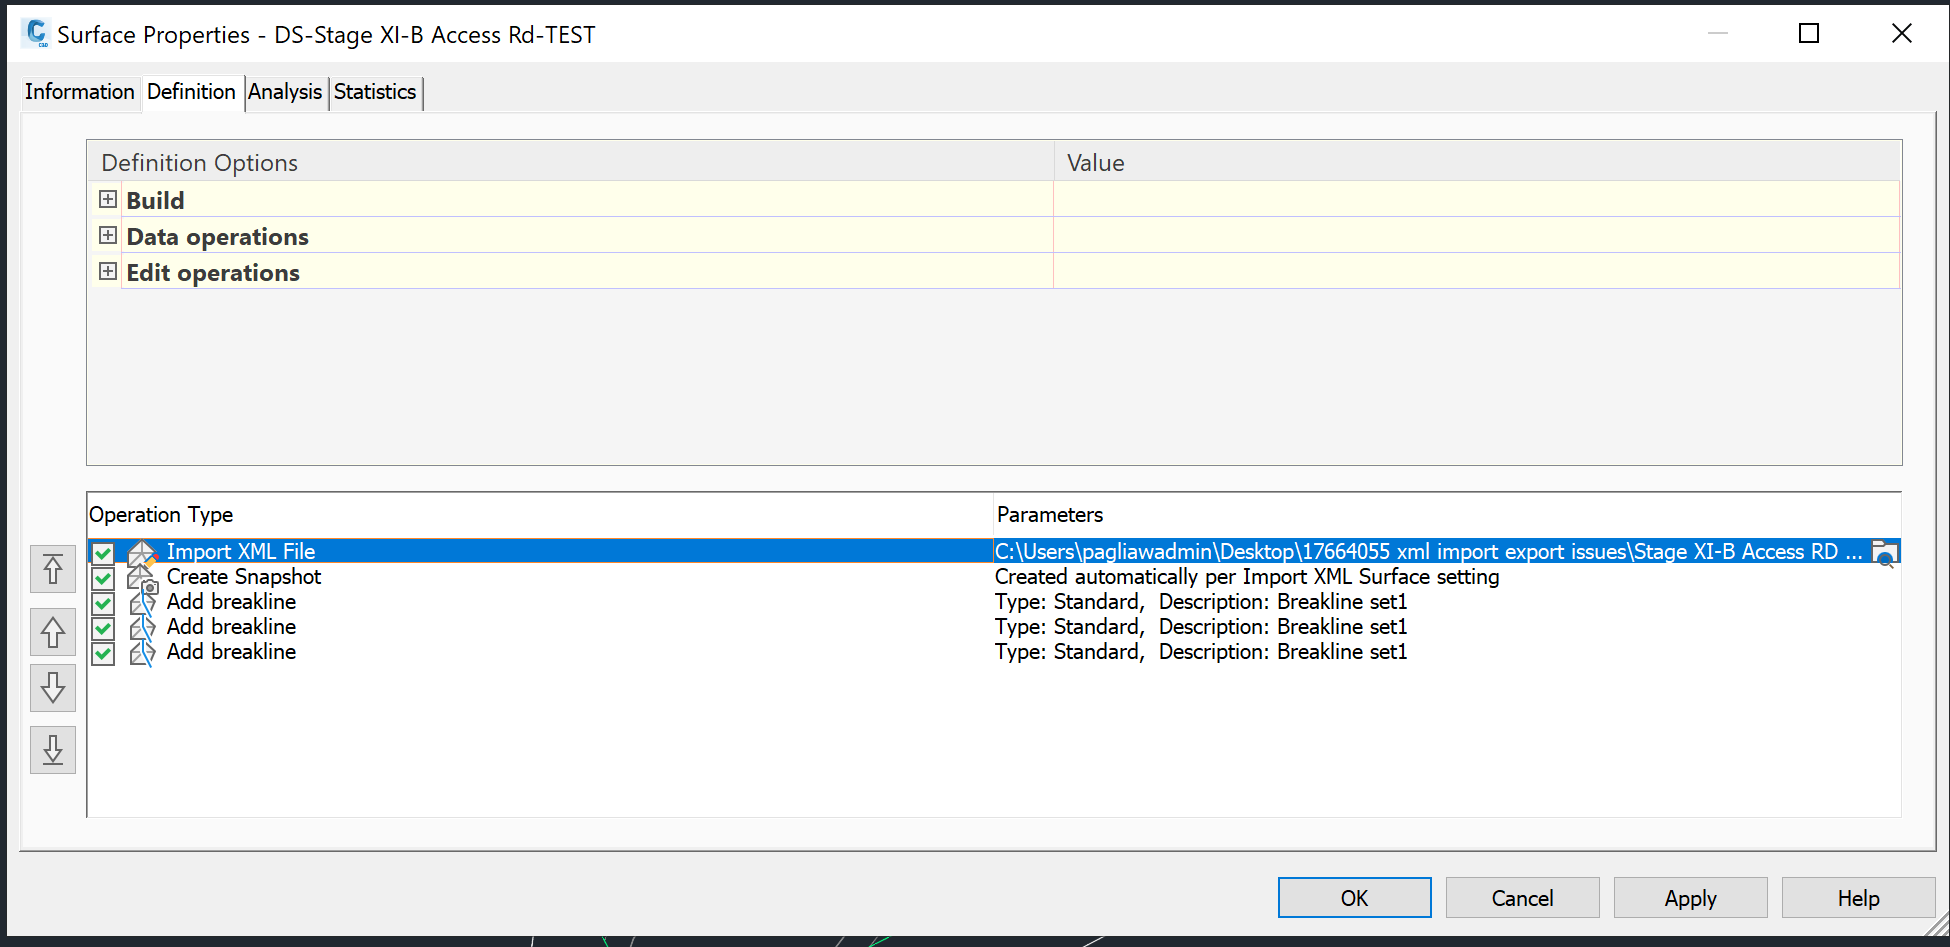Open the Analysis tab
Screen dimensions: 1950x947
[285, 92]
